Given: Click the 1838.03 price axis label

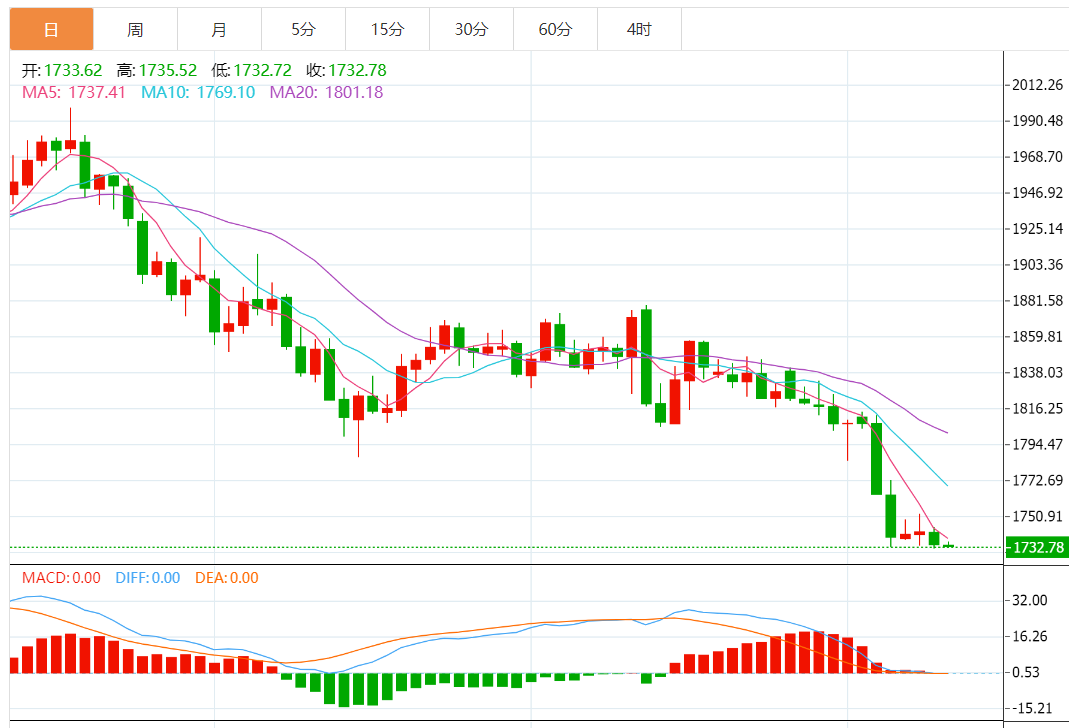Looking at the screenshot, I should point(1037,372).
